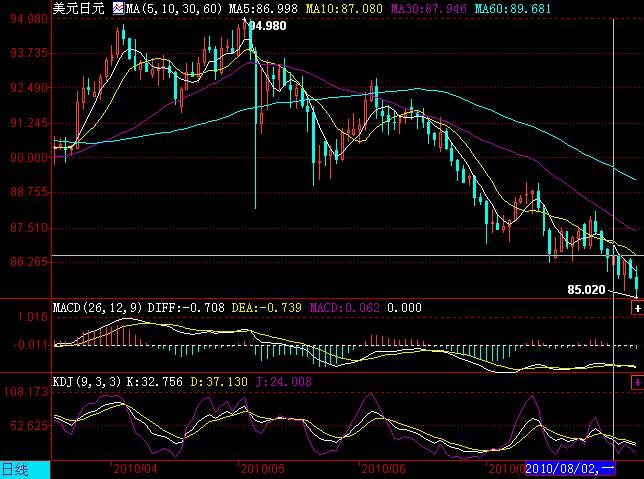Viewport: 644px width, 479px height.
Task: Click the 52.625 KDJ axis label
Action: click(x=29, y=425)
